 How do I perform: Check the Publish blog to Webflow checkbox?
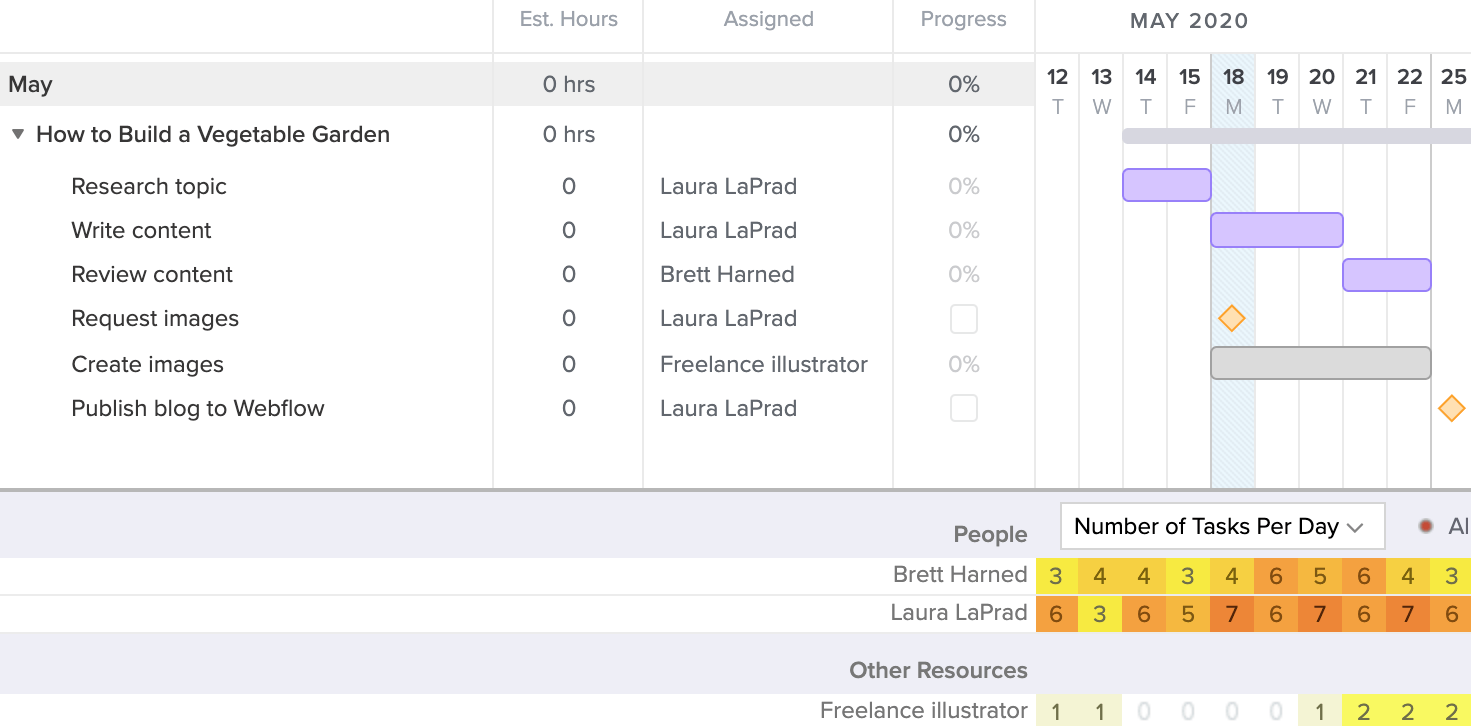[x=963, y=408]
